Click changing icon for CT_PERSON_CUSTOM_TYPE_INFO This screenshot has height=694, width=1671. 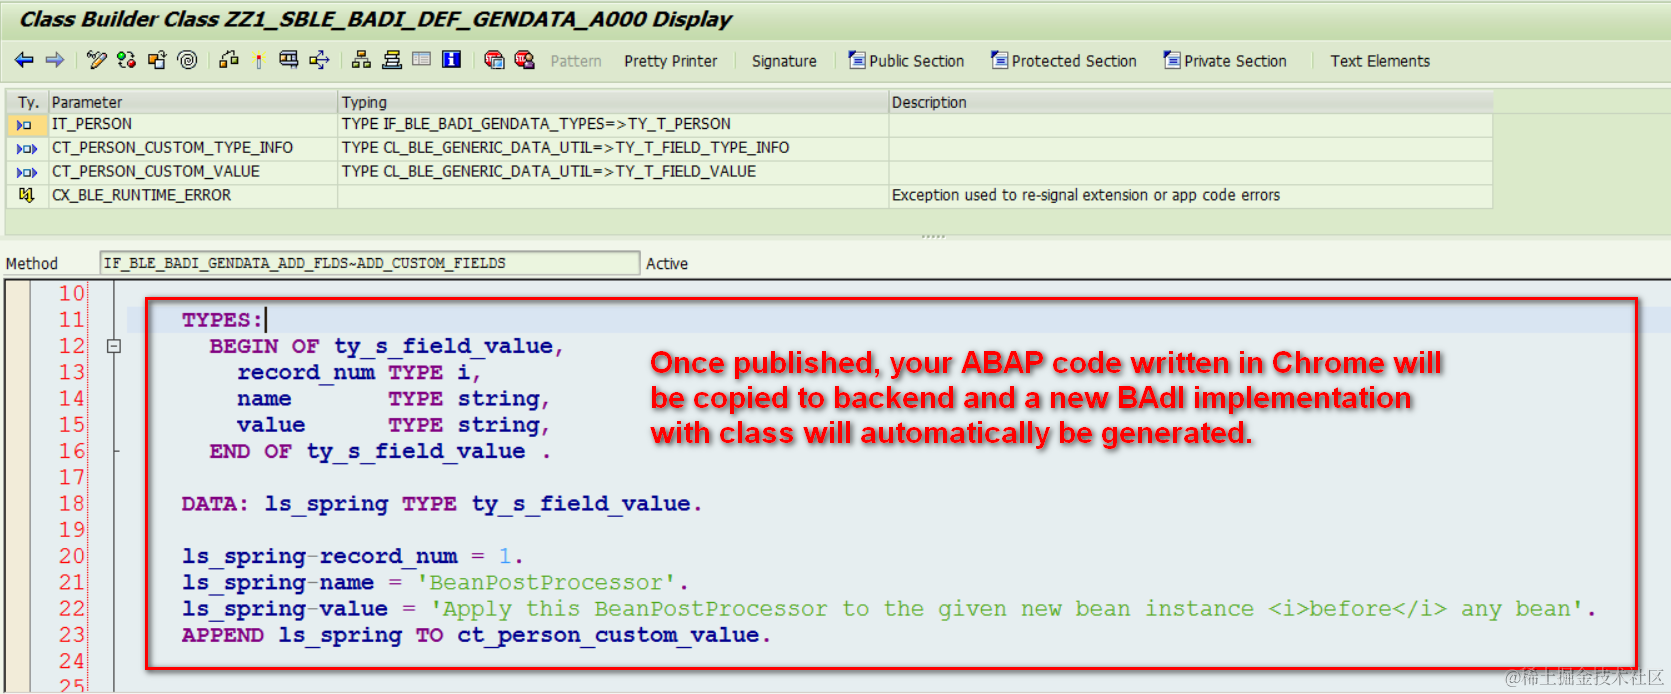27,149
